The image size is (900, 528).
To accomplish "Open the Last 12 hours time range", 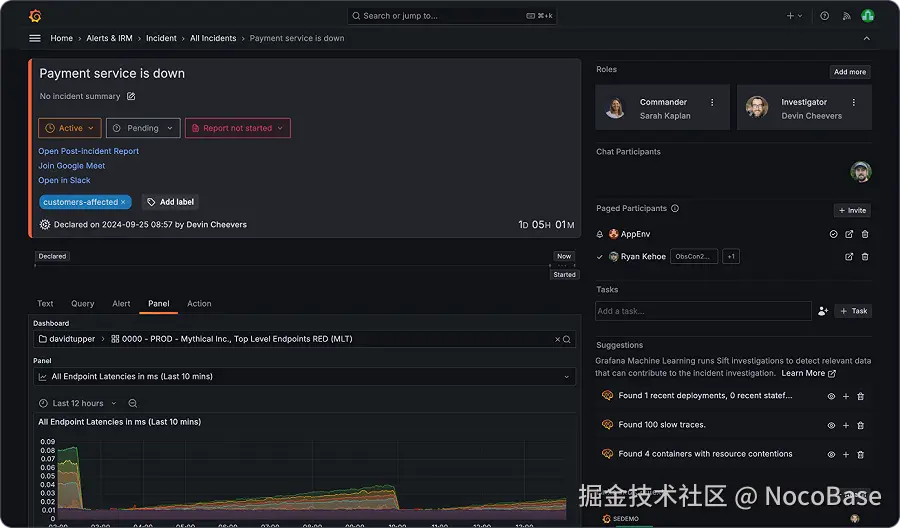I will [77, 403].
